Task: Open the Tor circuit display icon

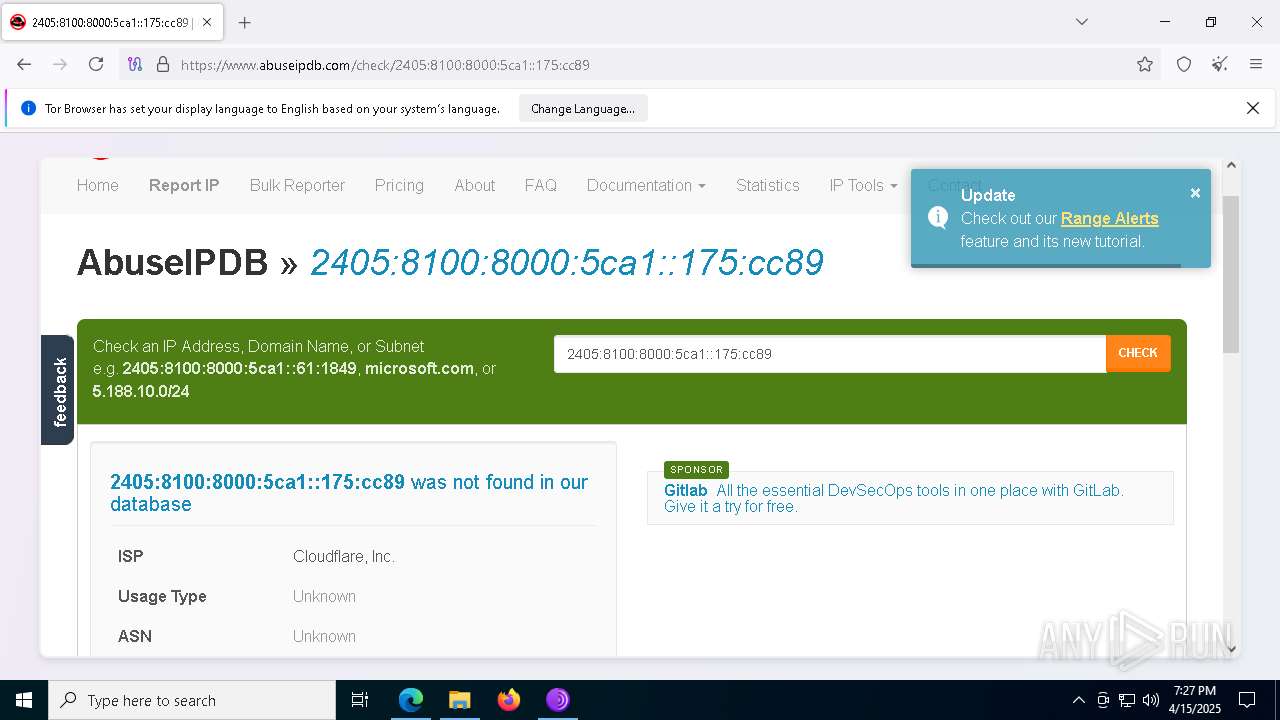Action: coord(135,64)
